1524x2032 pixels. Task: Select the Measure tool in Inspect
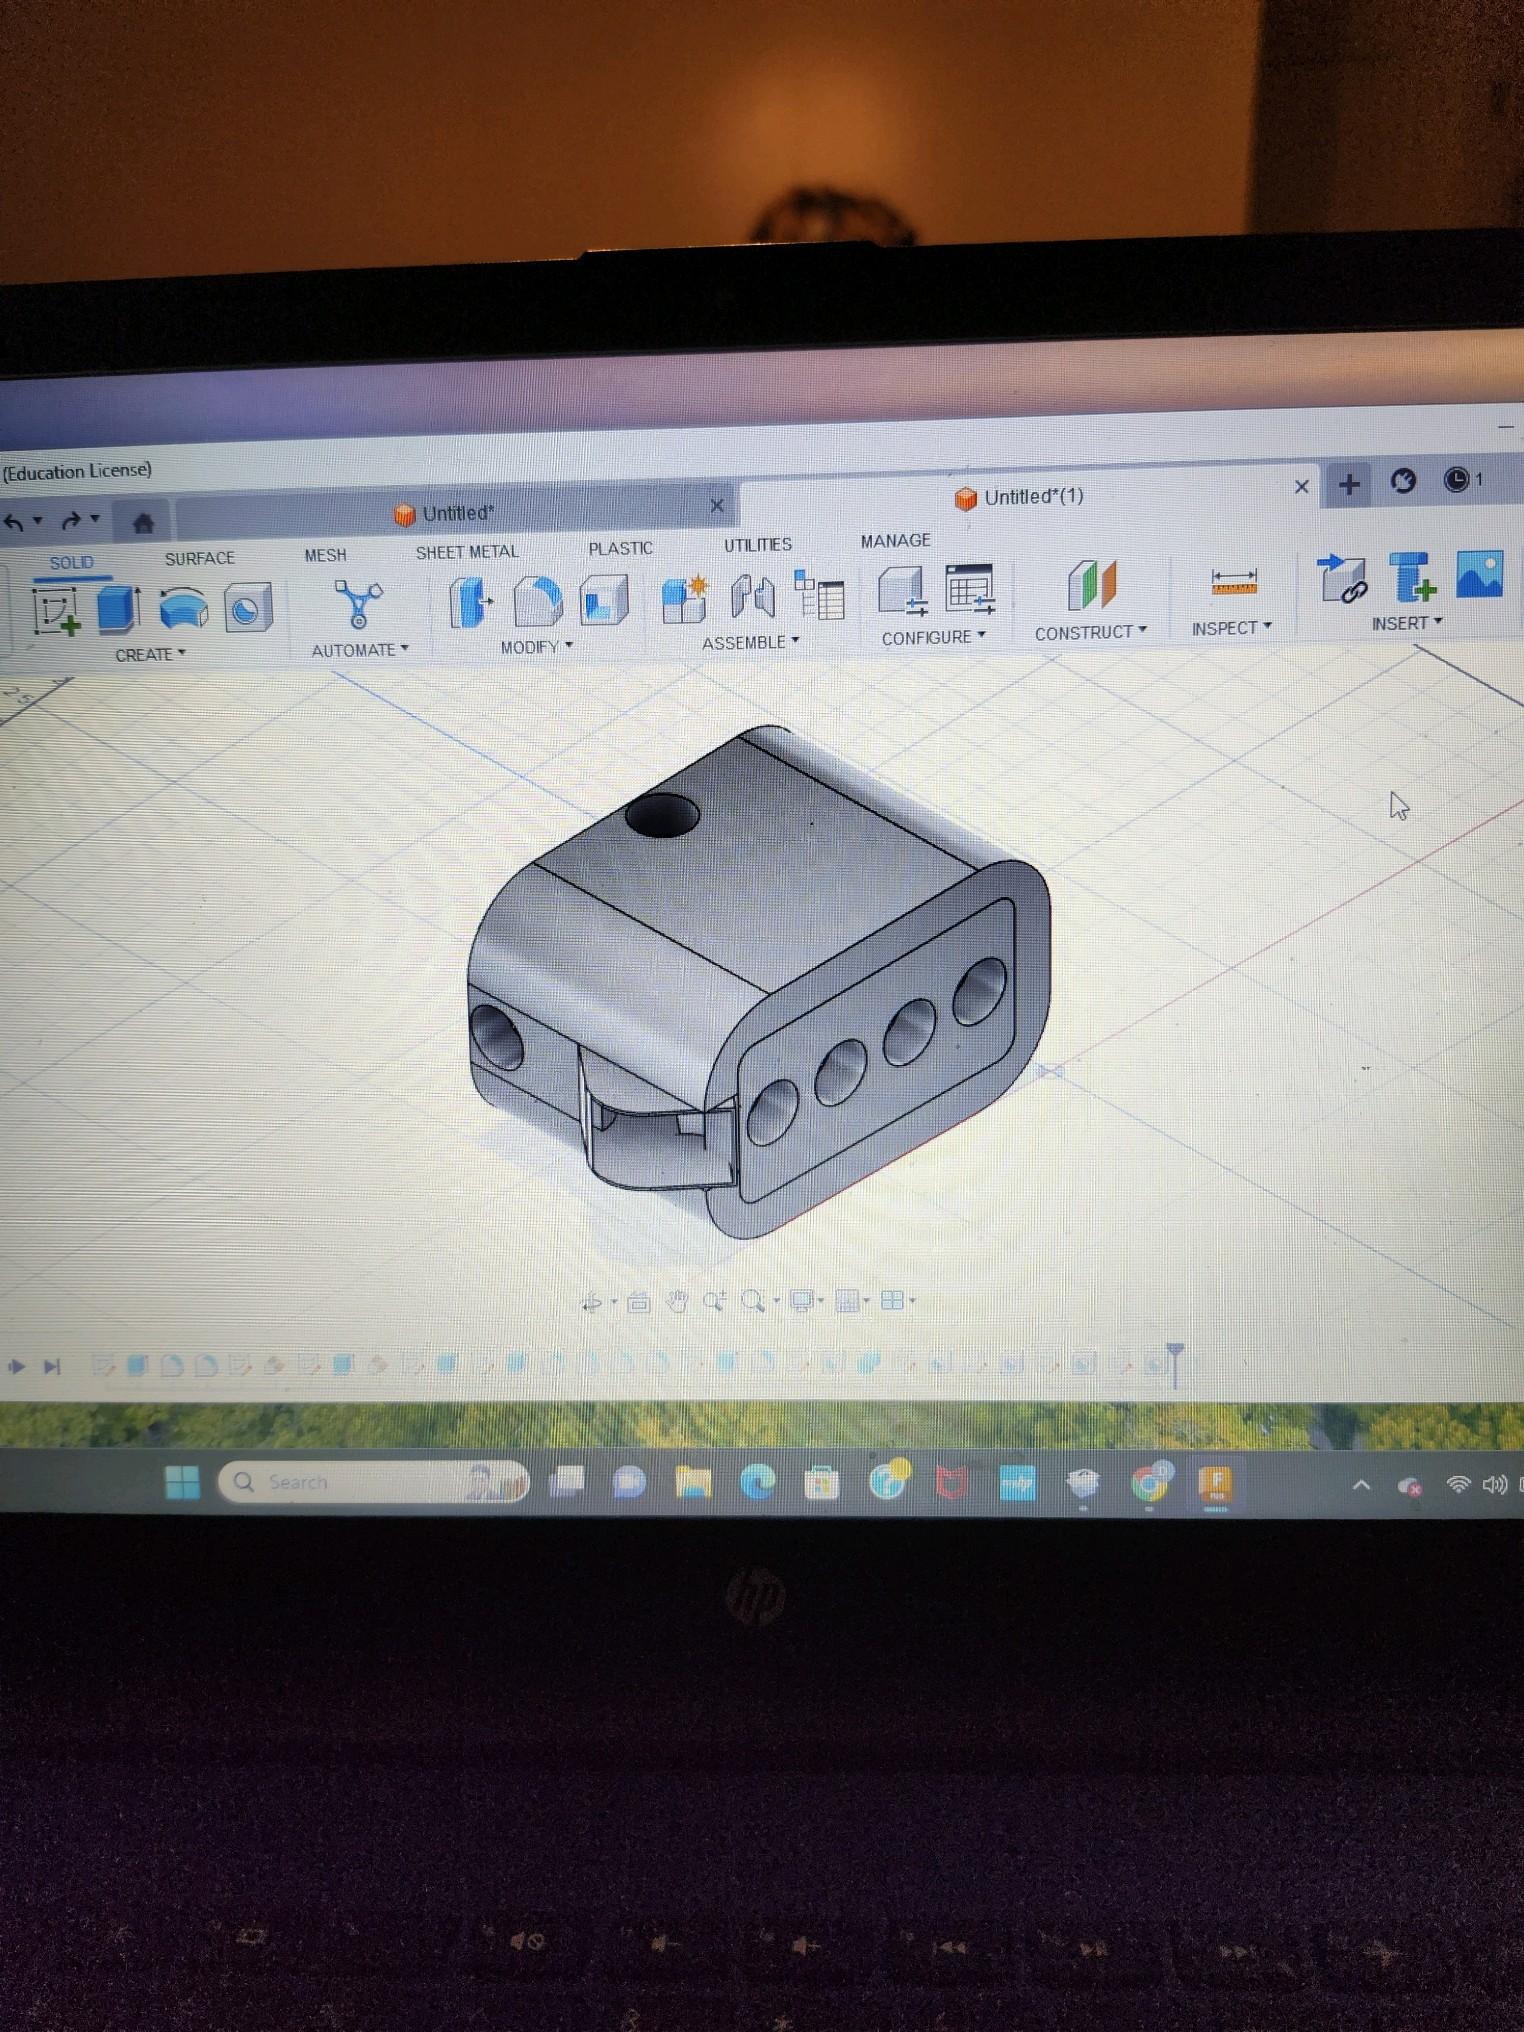pyautogui.click(x=1233, y=581)
